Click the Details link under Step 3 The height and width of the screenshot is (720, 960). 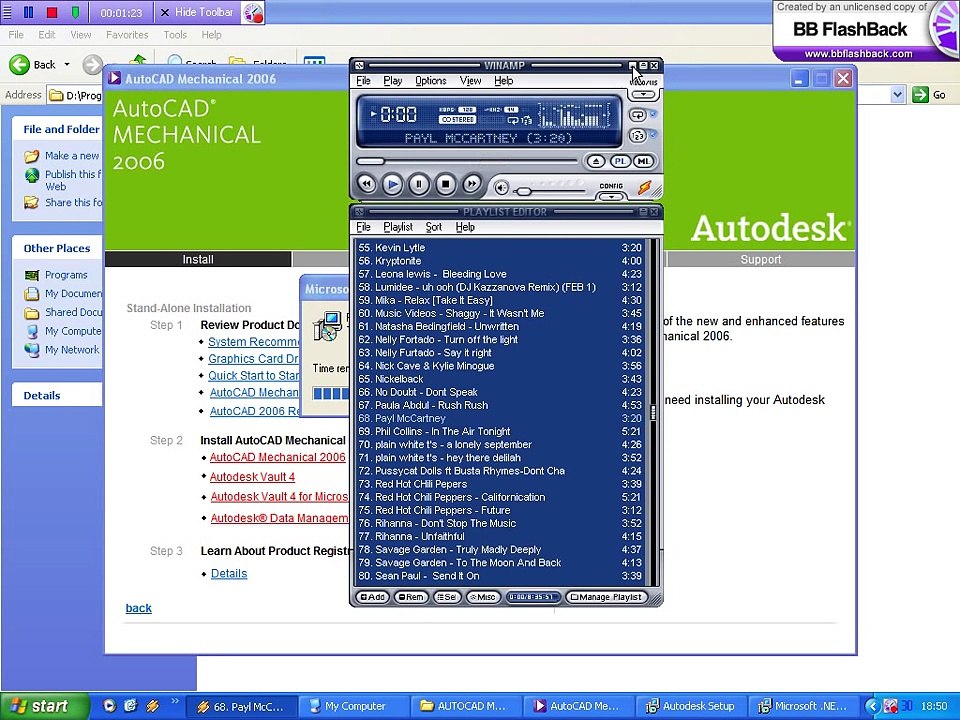(x=229, y=574)
